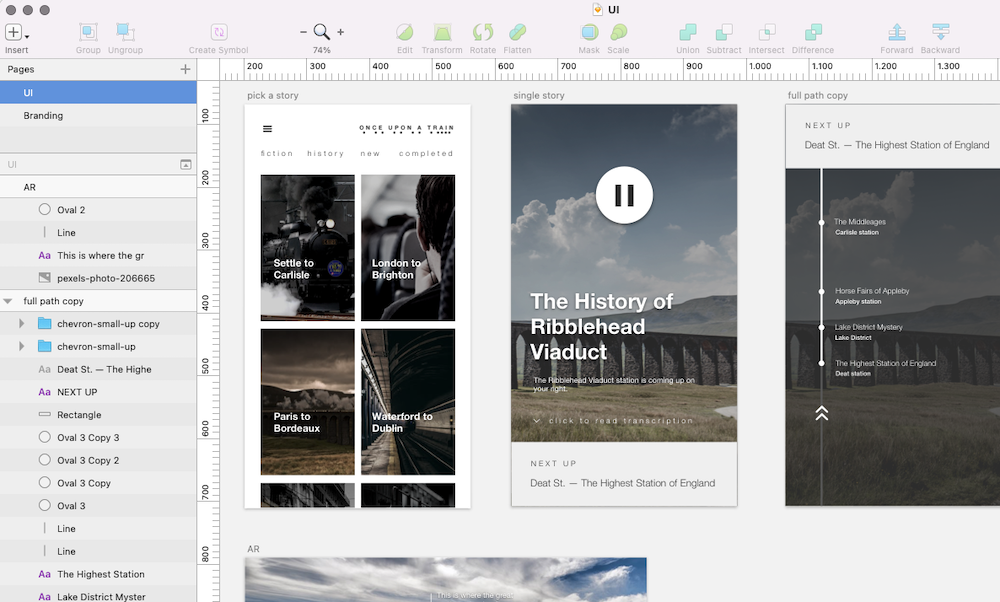Click the Group toolbar icon
The width and height of the screenshot is (1000, 602).
pos(88,32)
